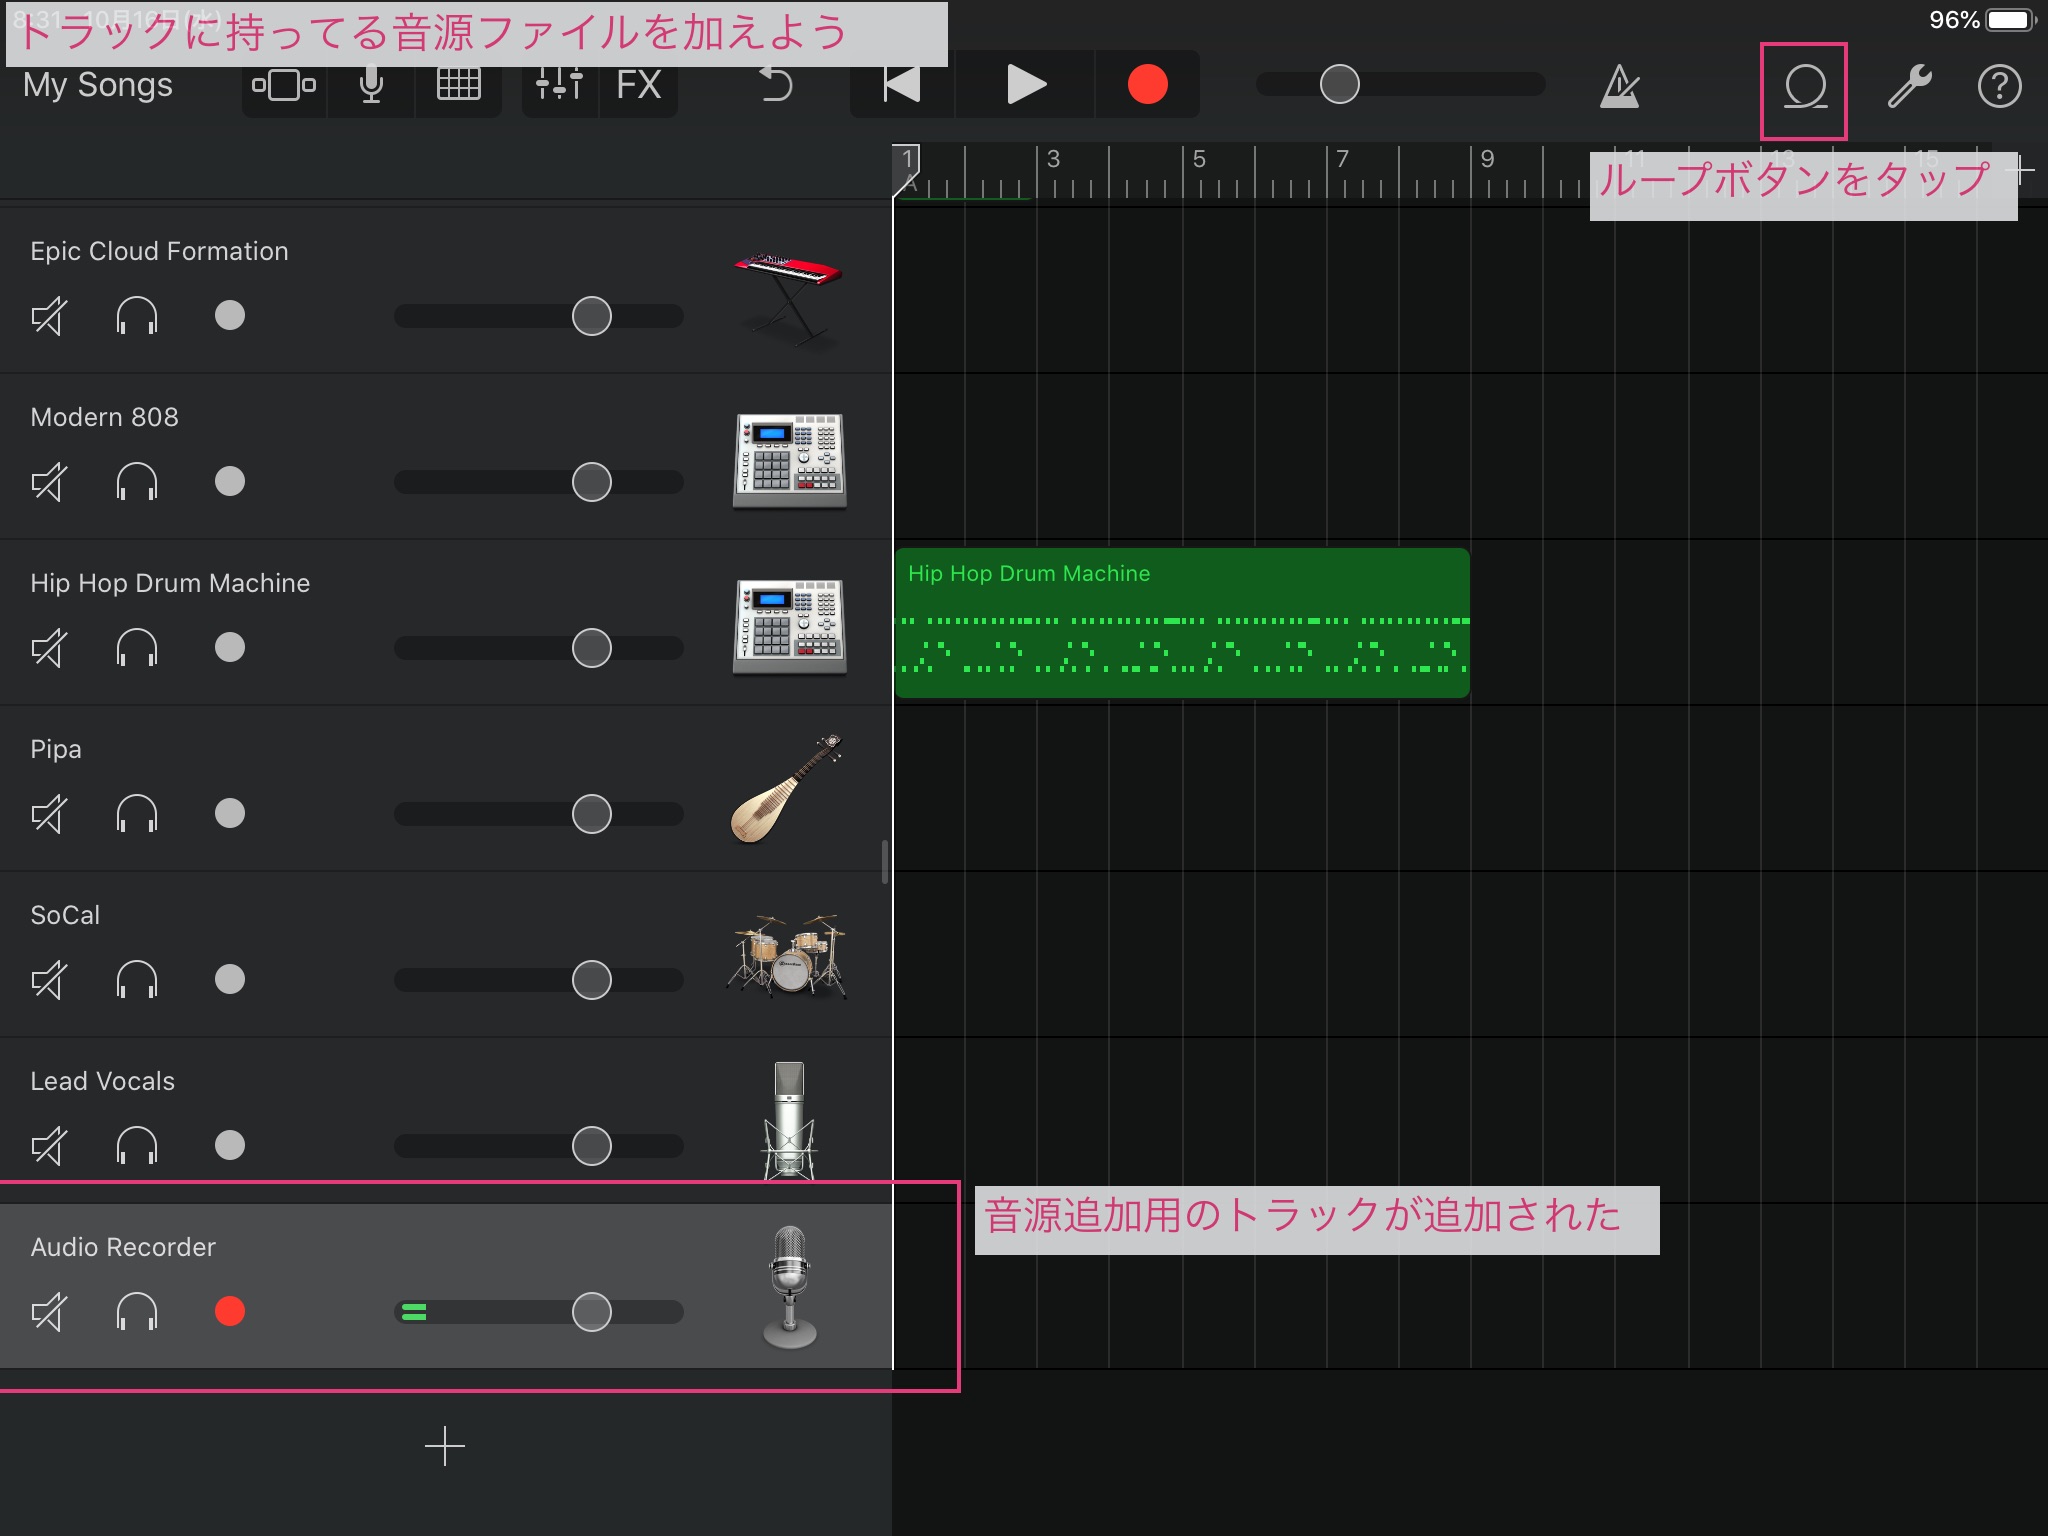
Task: Select Hip Hop Drum Machine instrument icon
Action: click(x=789, y=626)
